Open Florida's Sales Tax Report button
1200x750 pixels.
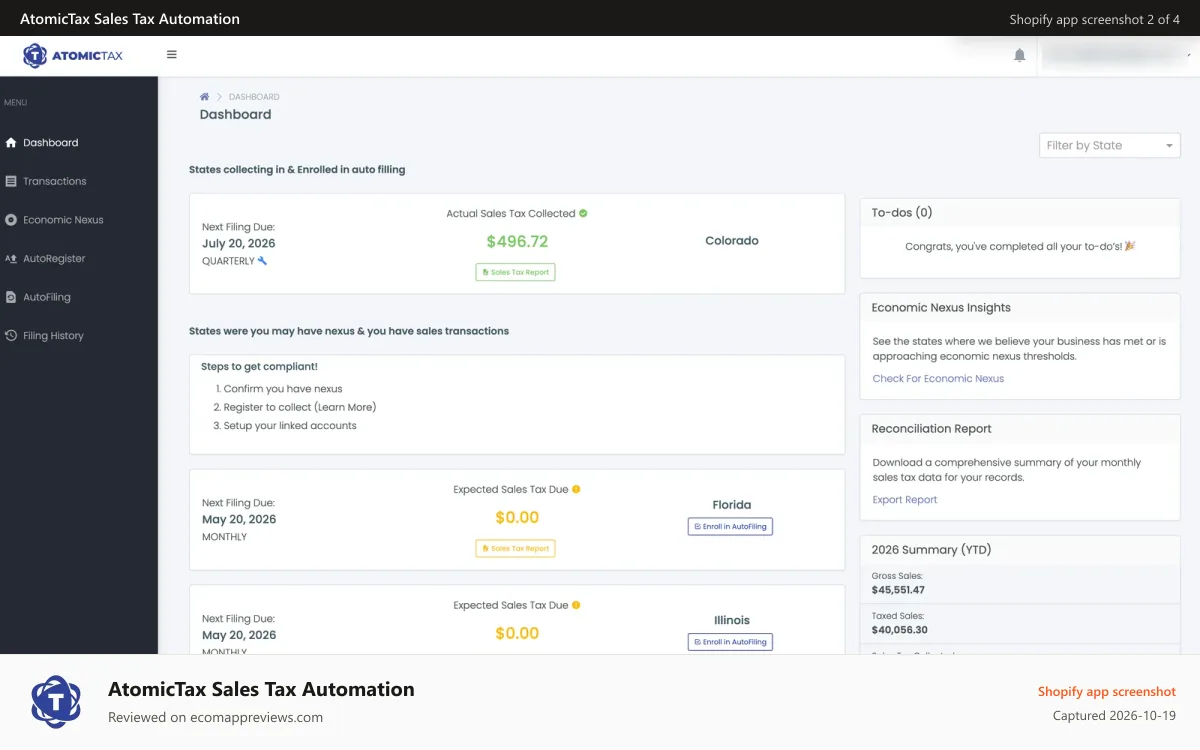[515, 548]
